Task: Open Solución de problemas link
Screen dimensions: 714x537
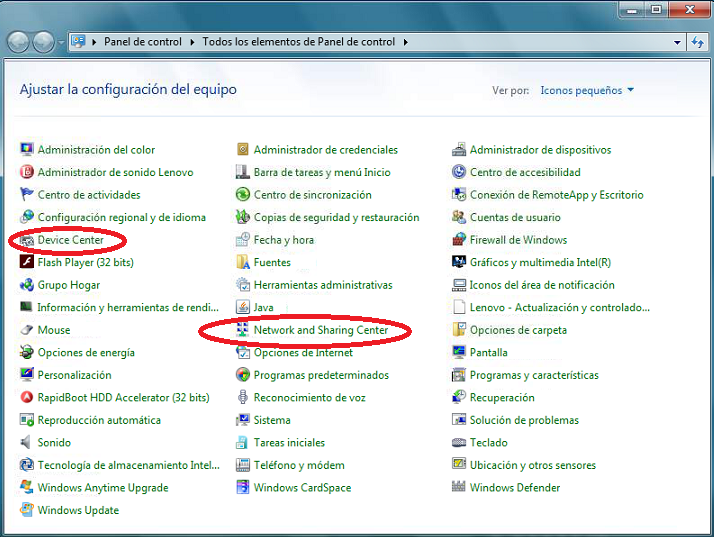Action: pos(524,420)
